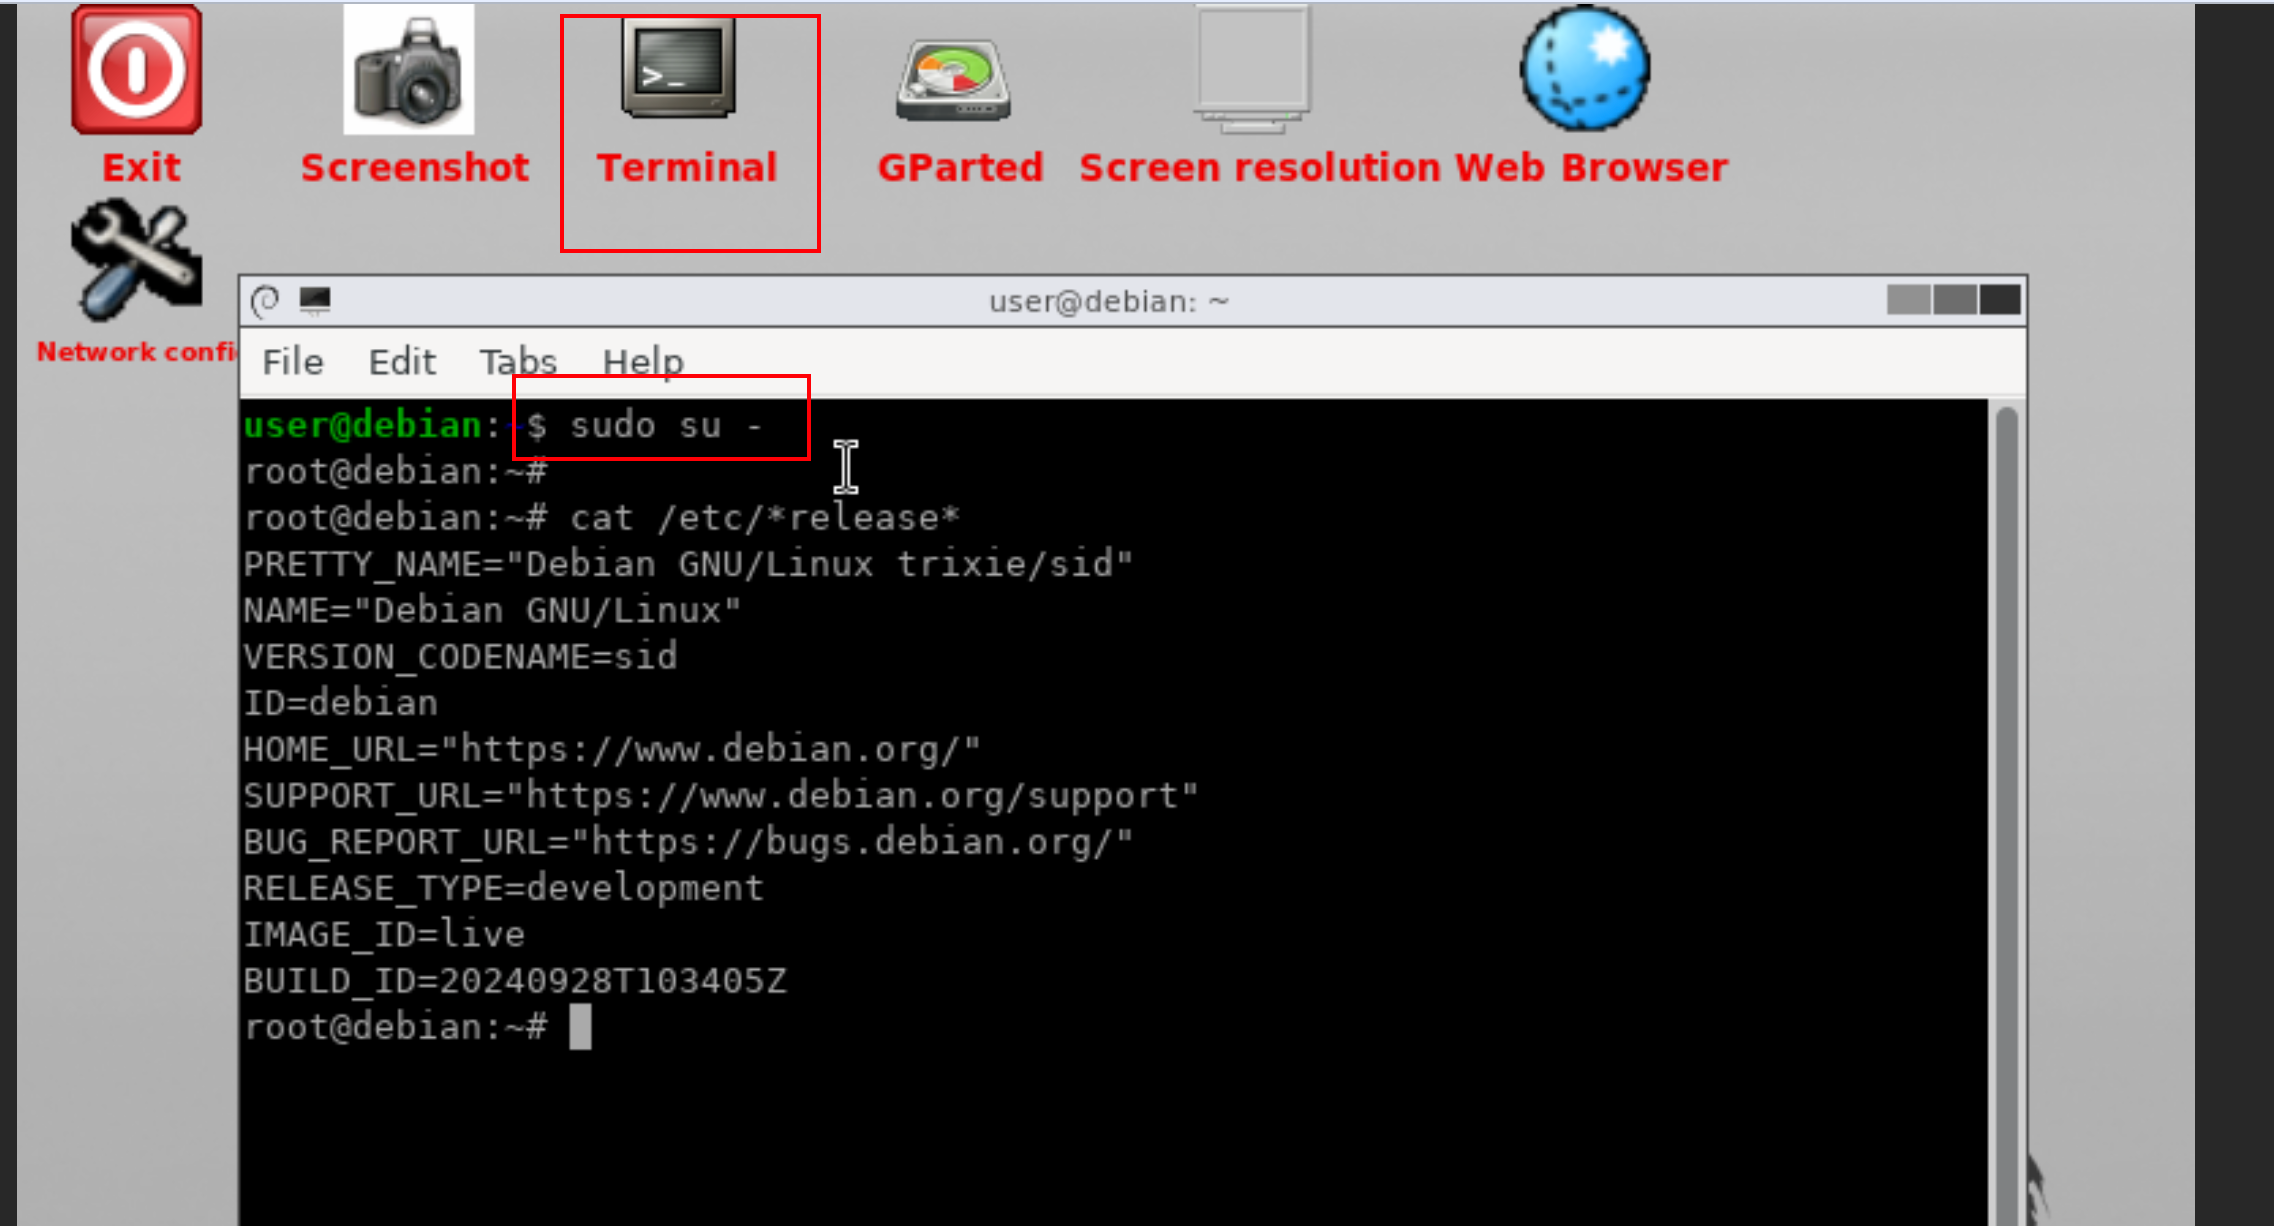Screen dimensions: 2274x1226
Task: Open the Terminal desktop icon
Action: pyautogui.click(x=679, y=68)
